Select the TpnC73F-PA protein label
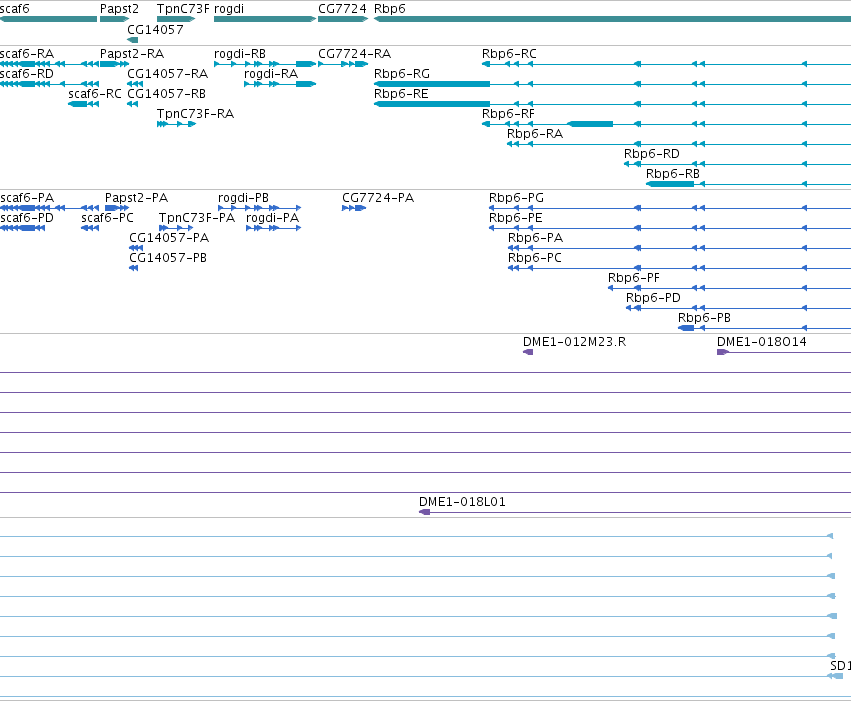 click(197, 218)
